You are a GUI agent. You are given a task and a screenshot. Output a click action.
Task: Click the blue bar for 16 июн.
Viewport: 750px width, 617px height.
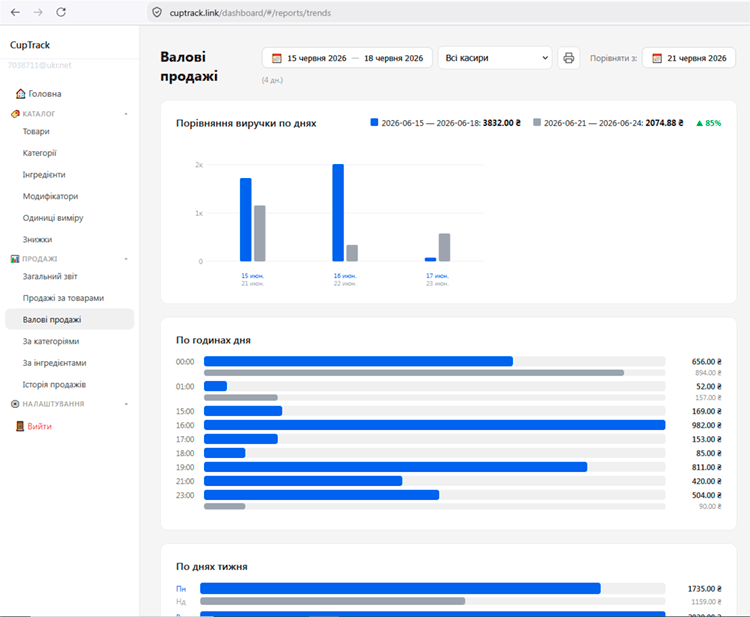coord(338,213)
